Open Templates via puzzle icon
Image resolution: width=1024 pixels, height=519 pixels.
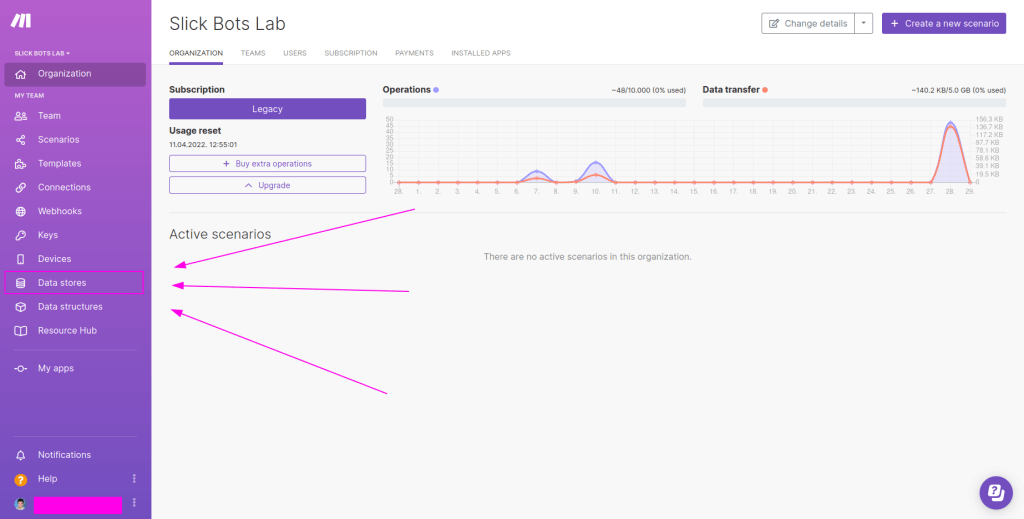(21, 164)
